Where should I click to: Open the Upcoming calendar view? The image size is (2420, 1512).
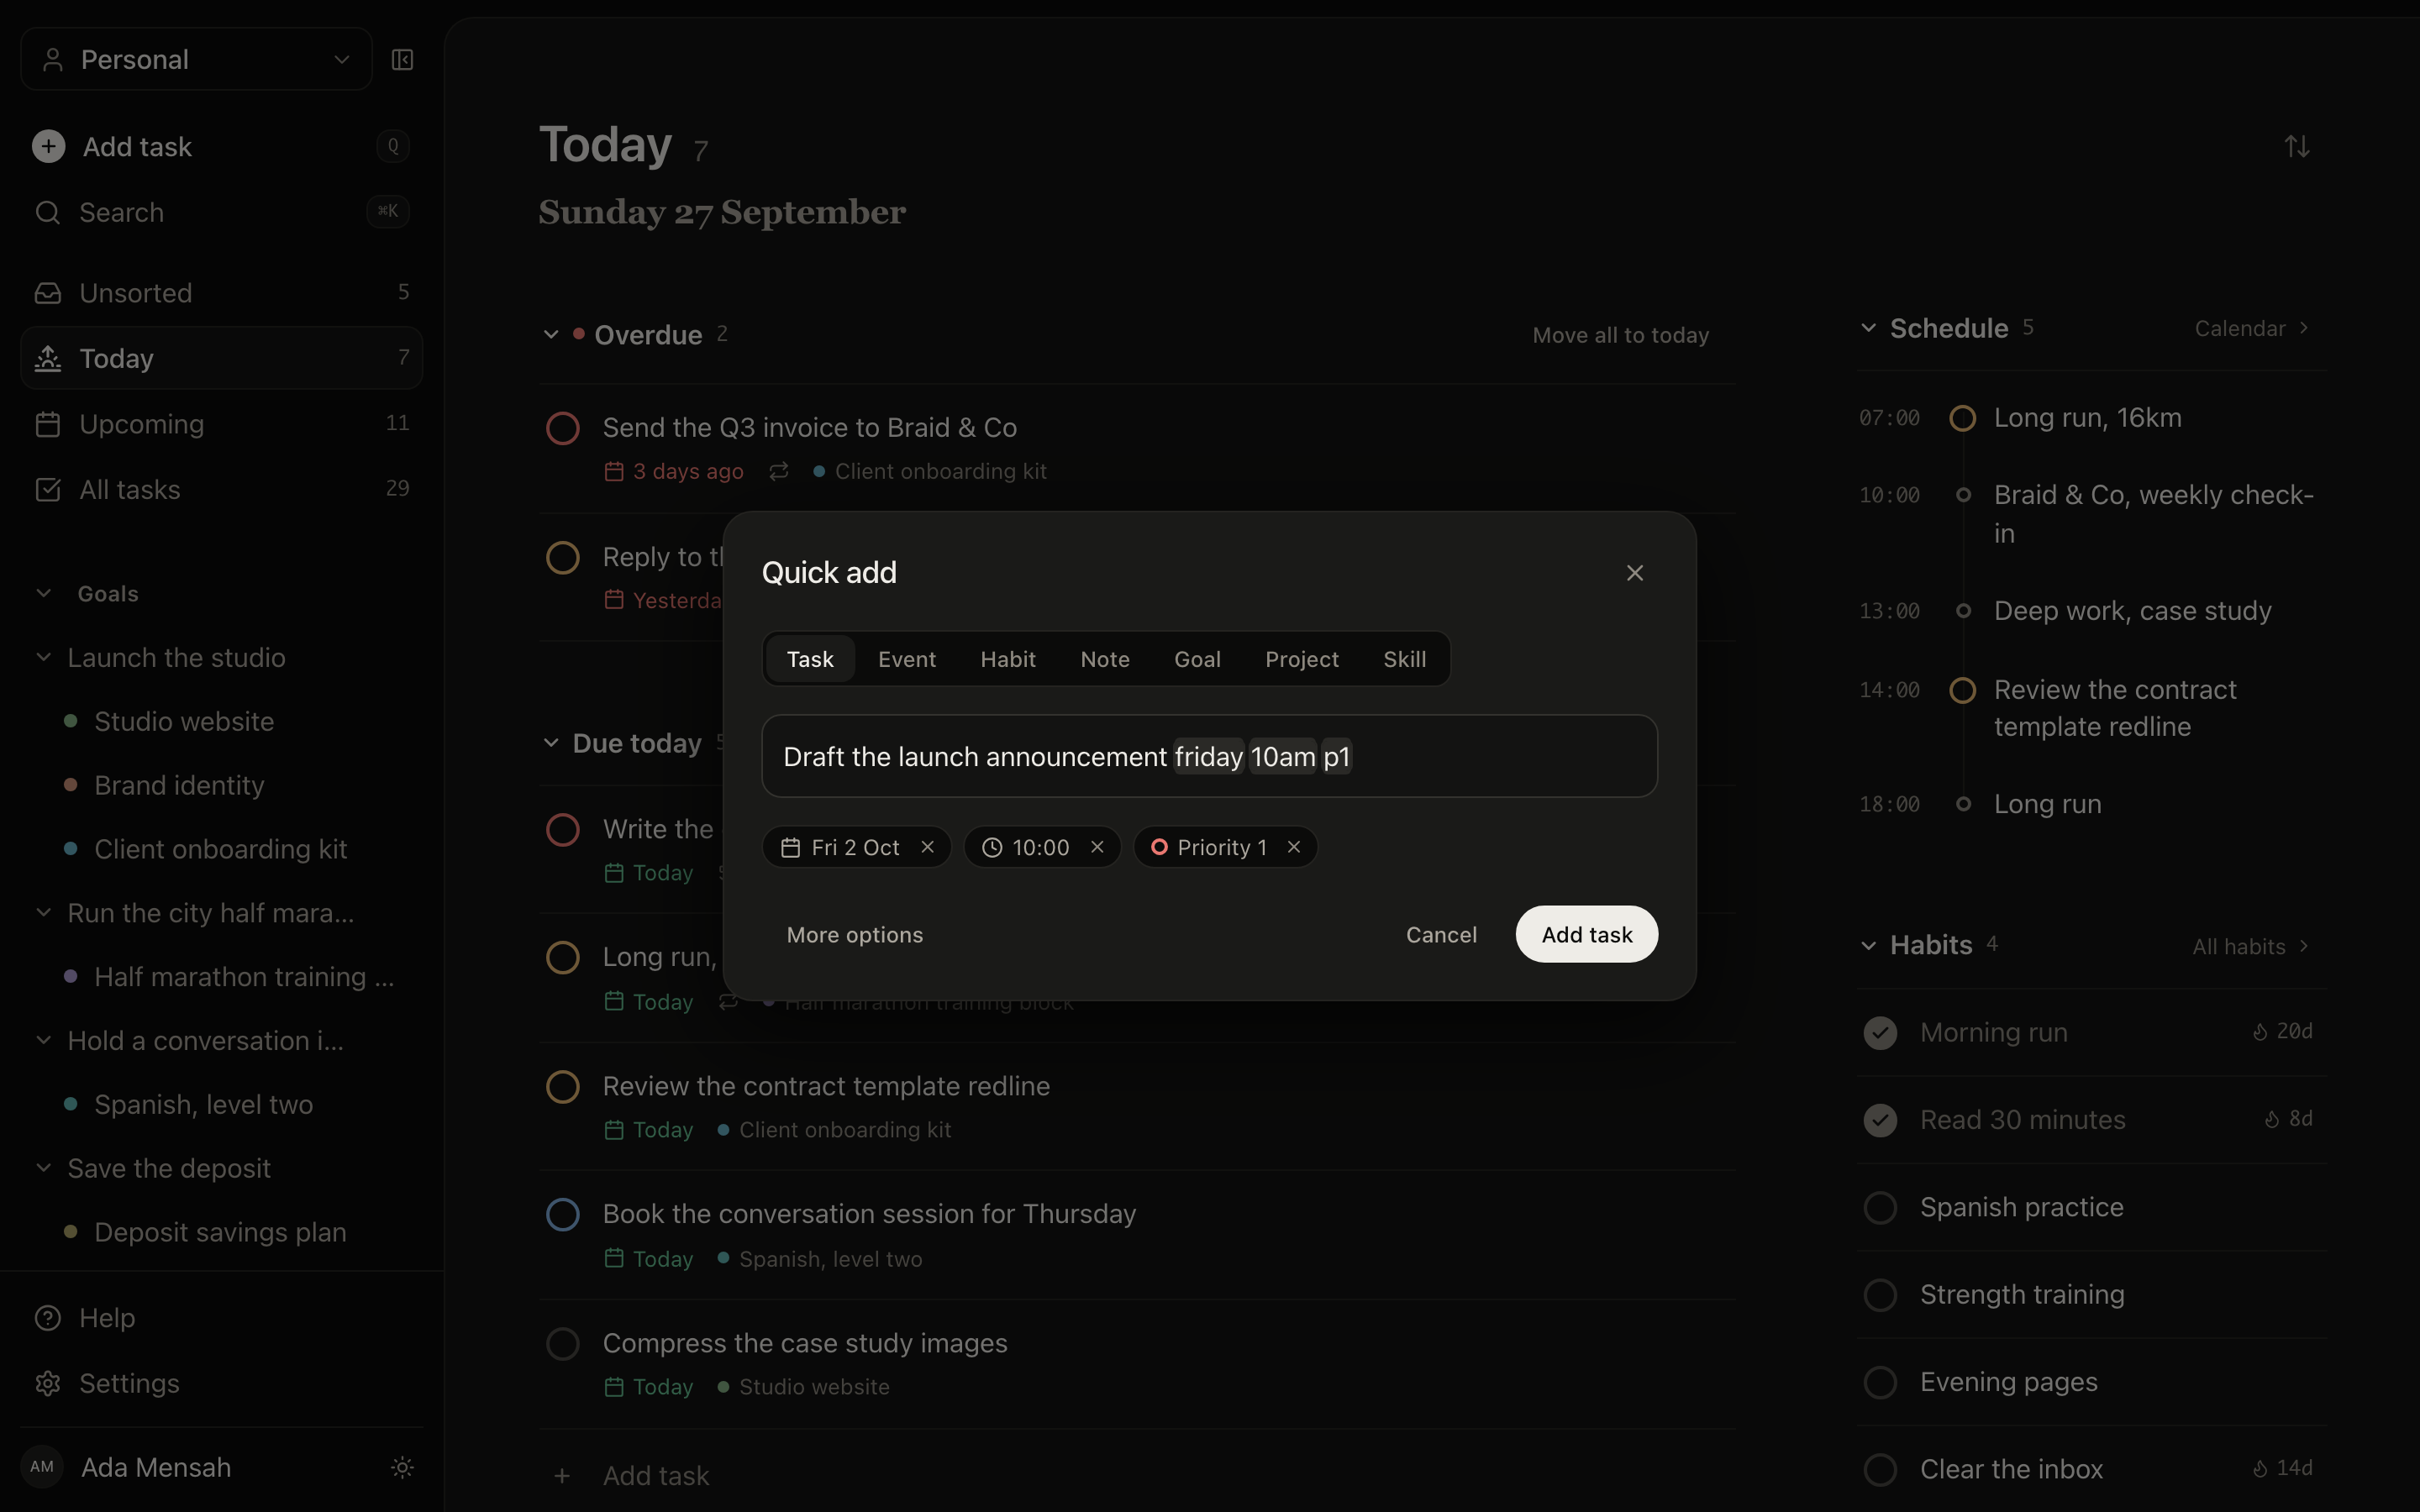[x=221, y=424]
